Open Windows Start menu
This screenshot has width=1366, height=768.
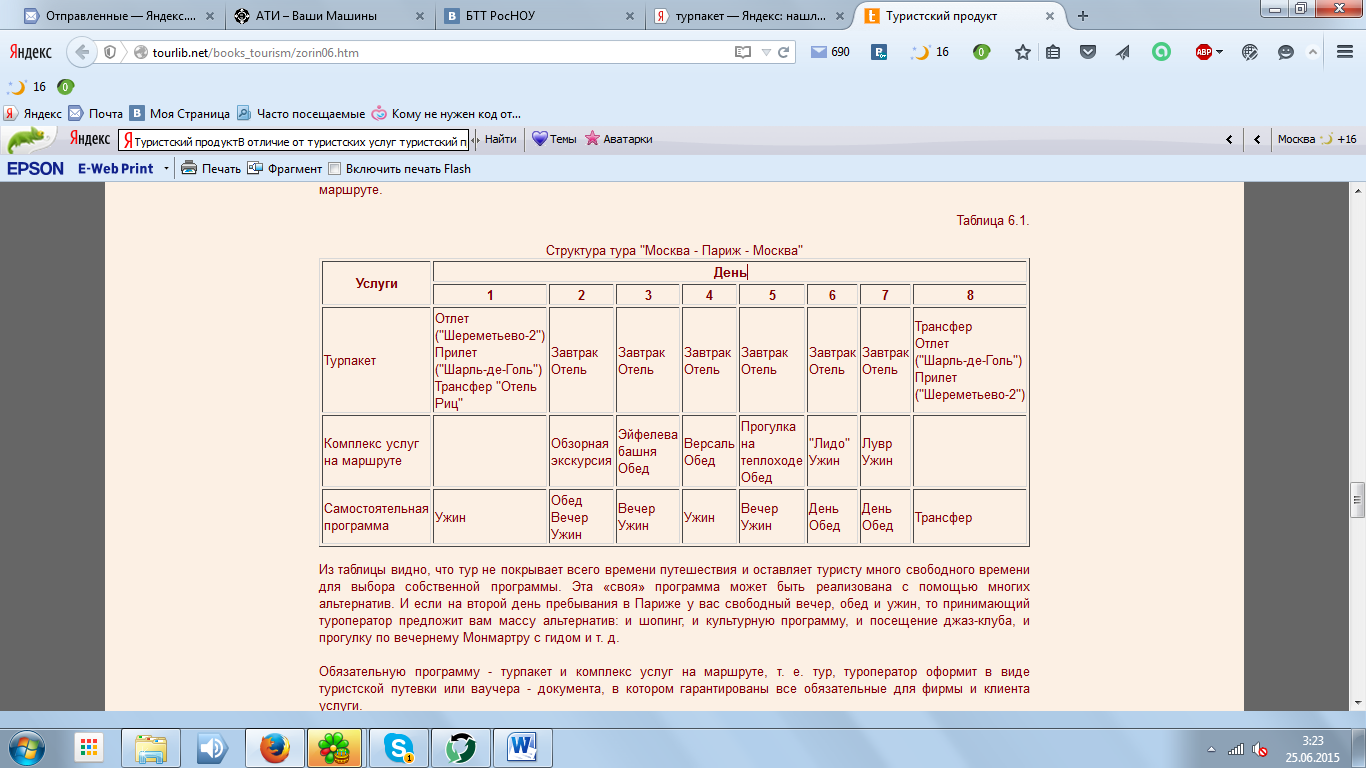coord(26,747)
